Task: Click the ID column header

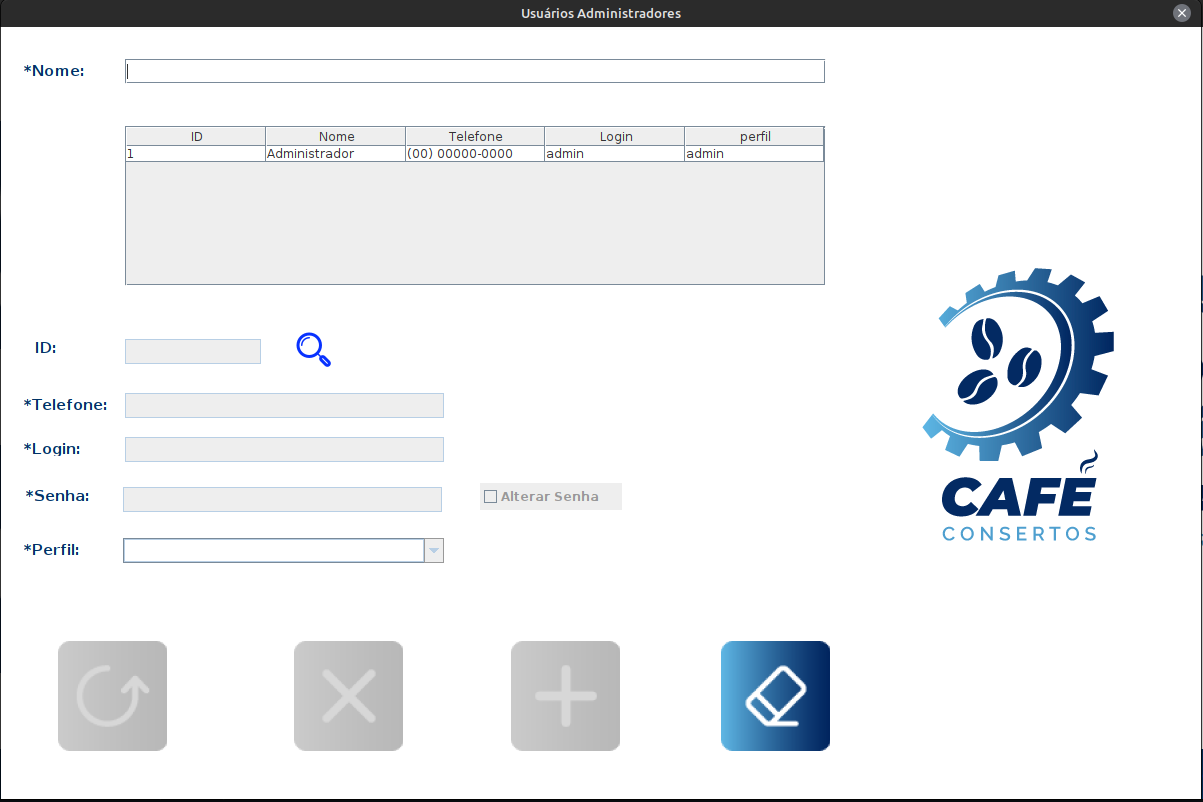Action: [195, 136]
